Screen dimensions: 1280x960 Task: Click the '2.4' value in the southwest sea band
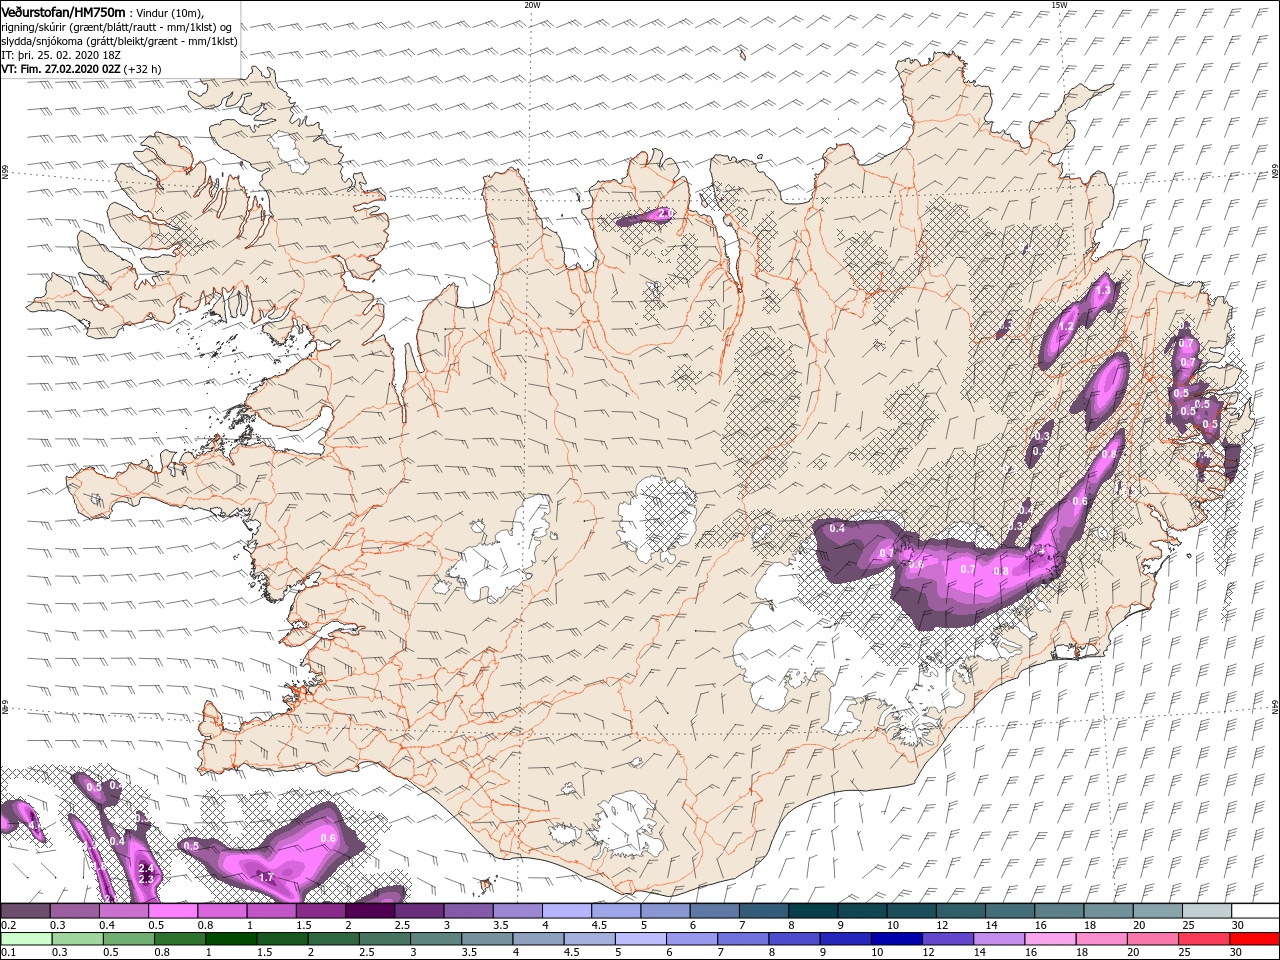click(x=146, y=868)
